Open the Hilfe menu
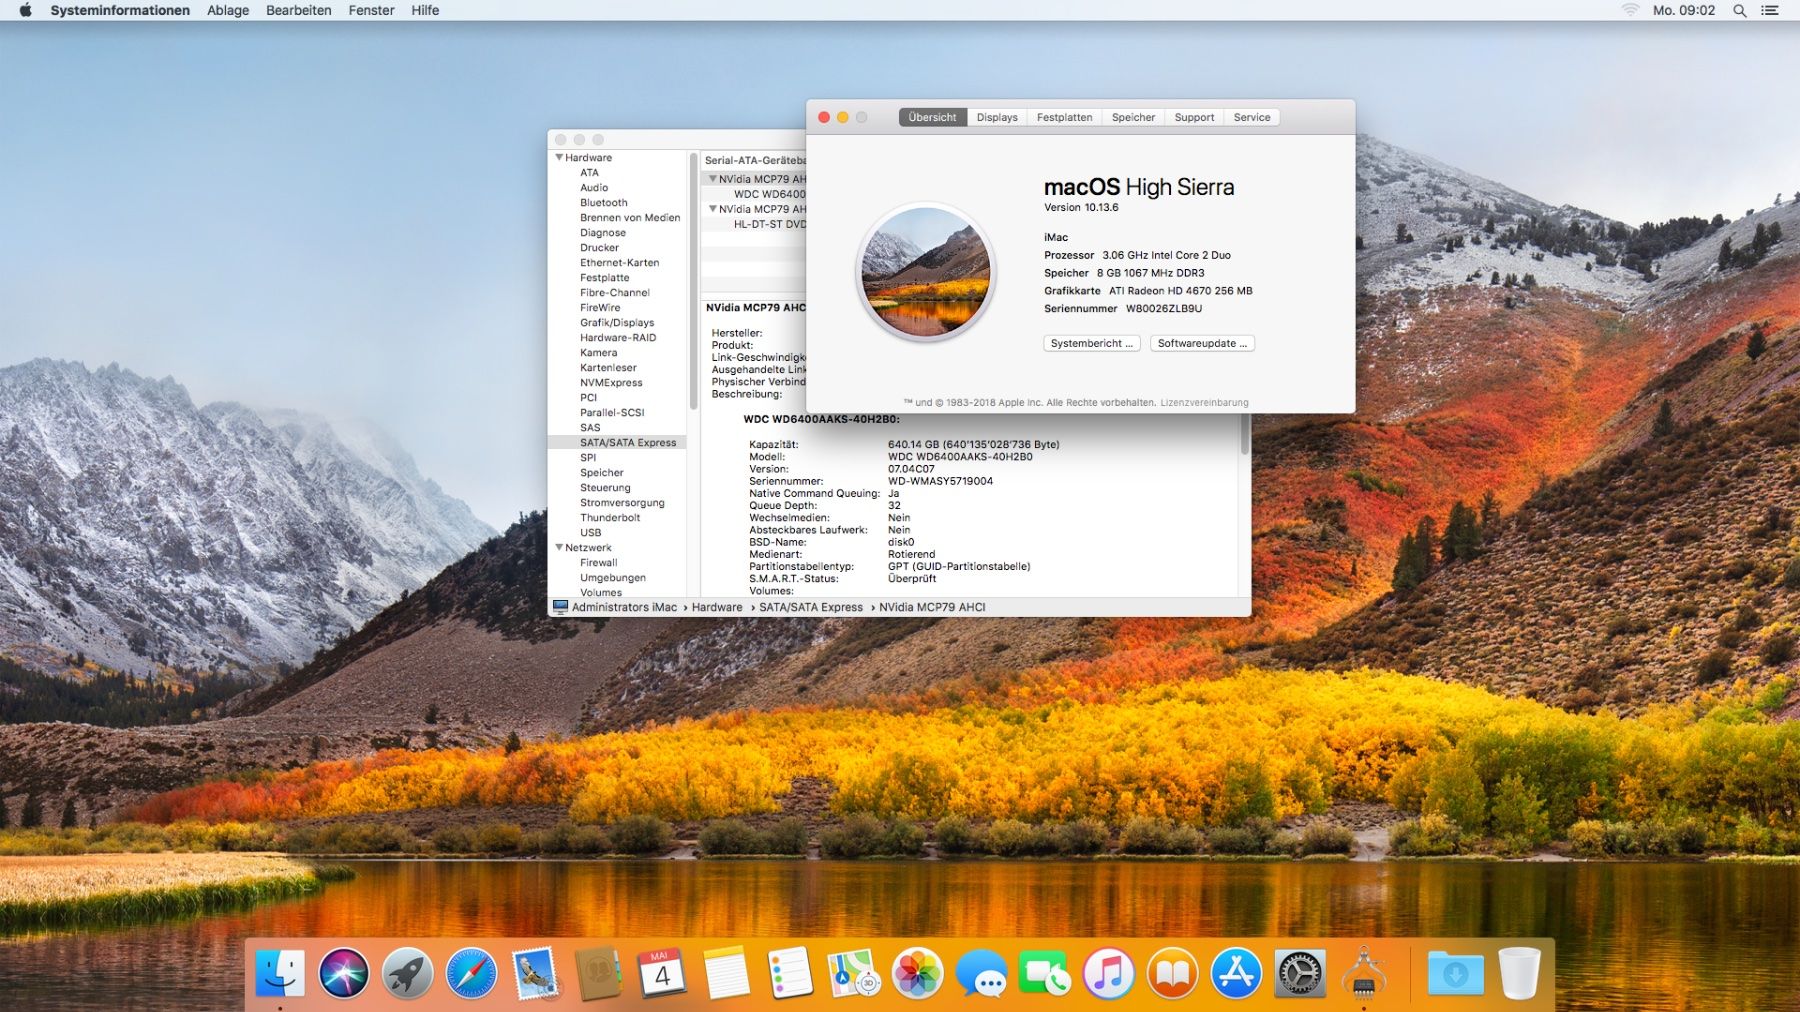Screen dimensions: 1800x1012 pos(425,10)
